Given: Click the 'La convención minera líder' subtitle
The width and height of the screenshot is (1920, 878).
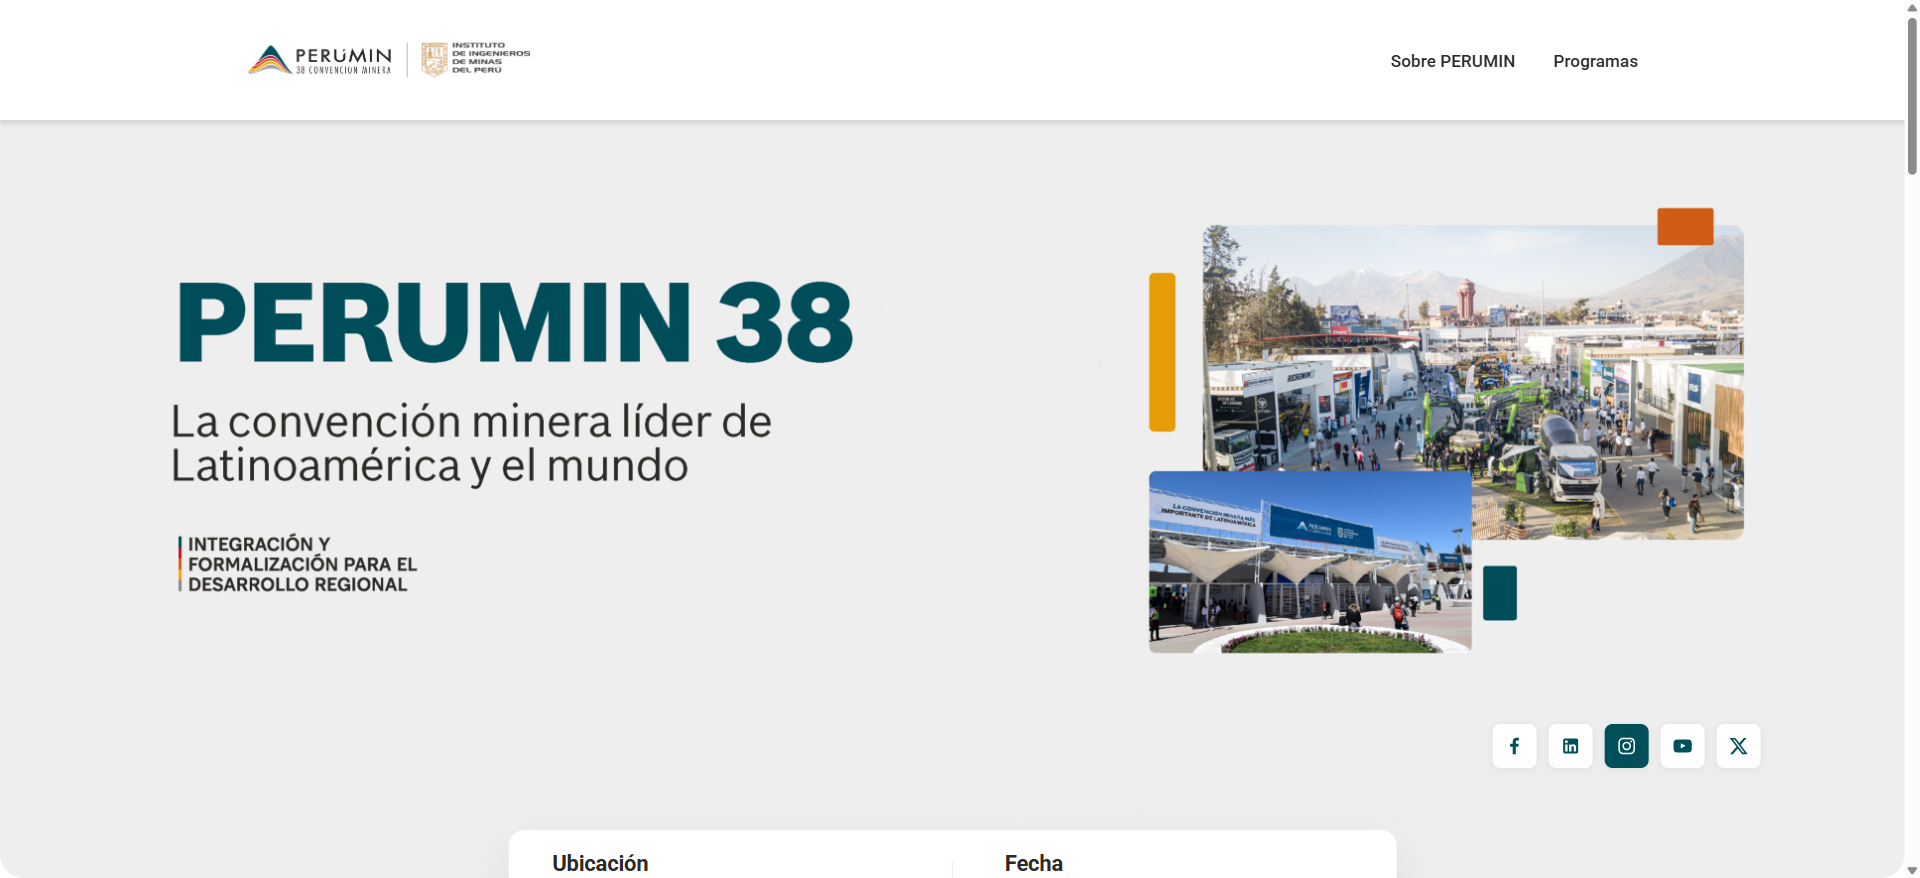Looking at the screenshot, I should pyautogui.click(x=471, y=443).
